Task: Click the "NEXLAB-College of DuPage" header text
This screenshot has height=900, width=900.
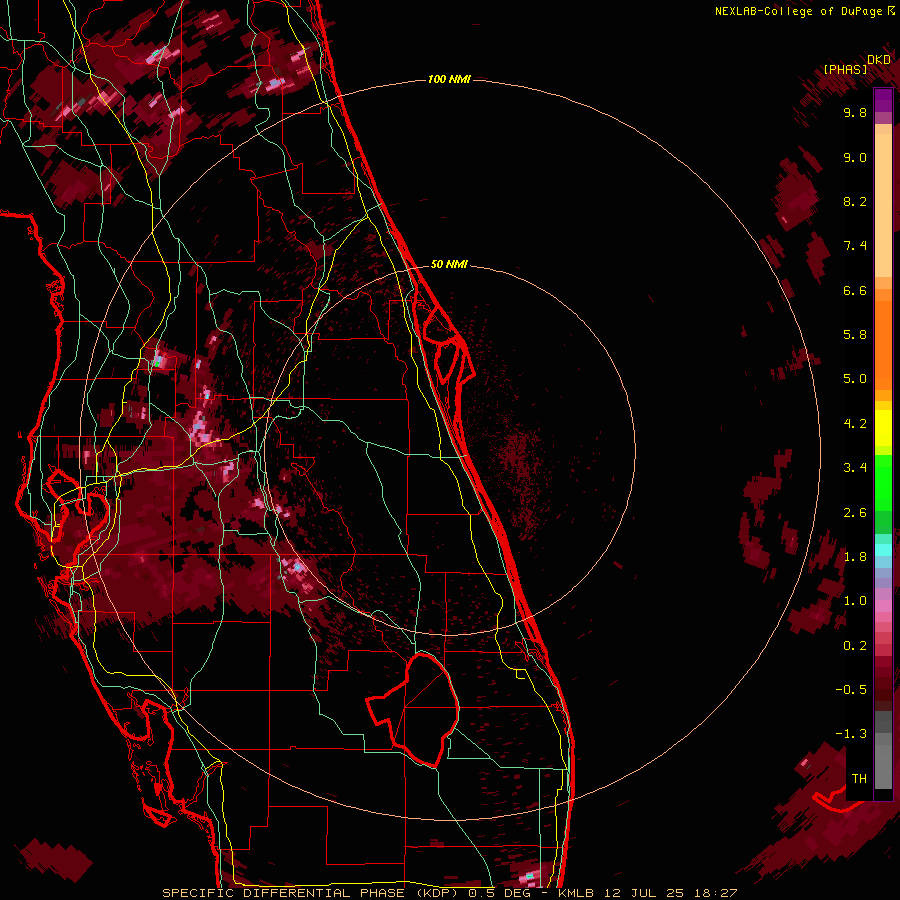Action: click(798, 11)
